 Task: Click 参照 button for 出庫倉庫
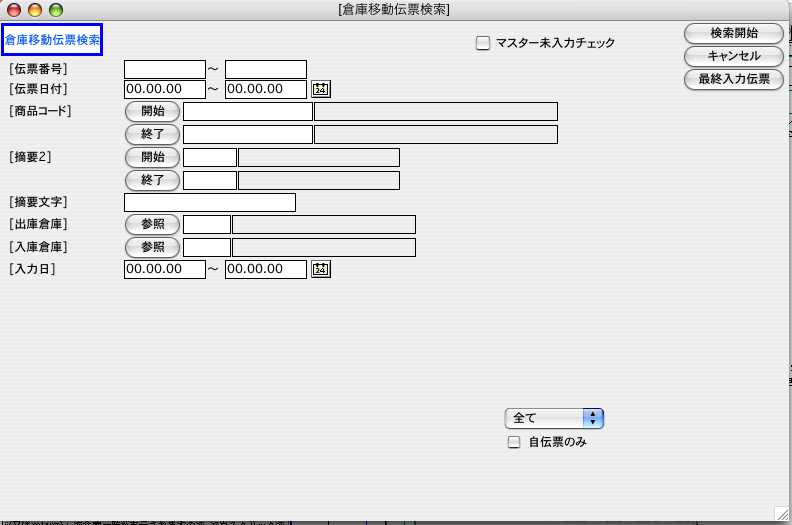pos(152,224)
